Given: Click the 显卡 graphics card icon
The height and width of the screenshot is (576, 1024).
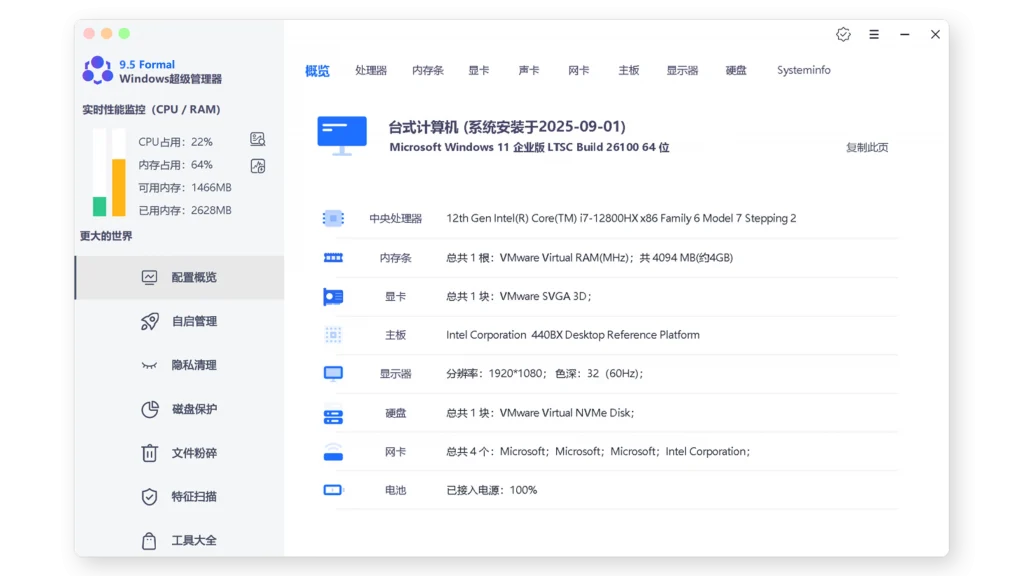Looking at the screenshot, I should 333,297.
